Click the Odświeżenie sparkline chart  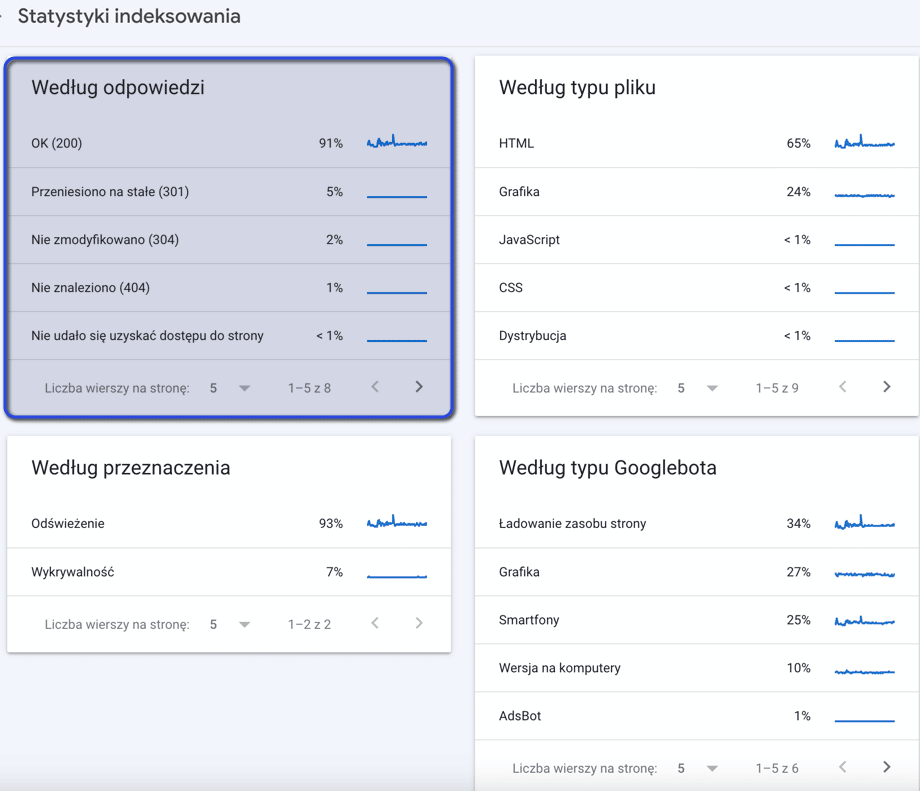(396, 523)
